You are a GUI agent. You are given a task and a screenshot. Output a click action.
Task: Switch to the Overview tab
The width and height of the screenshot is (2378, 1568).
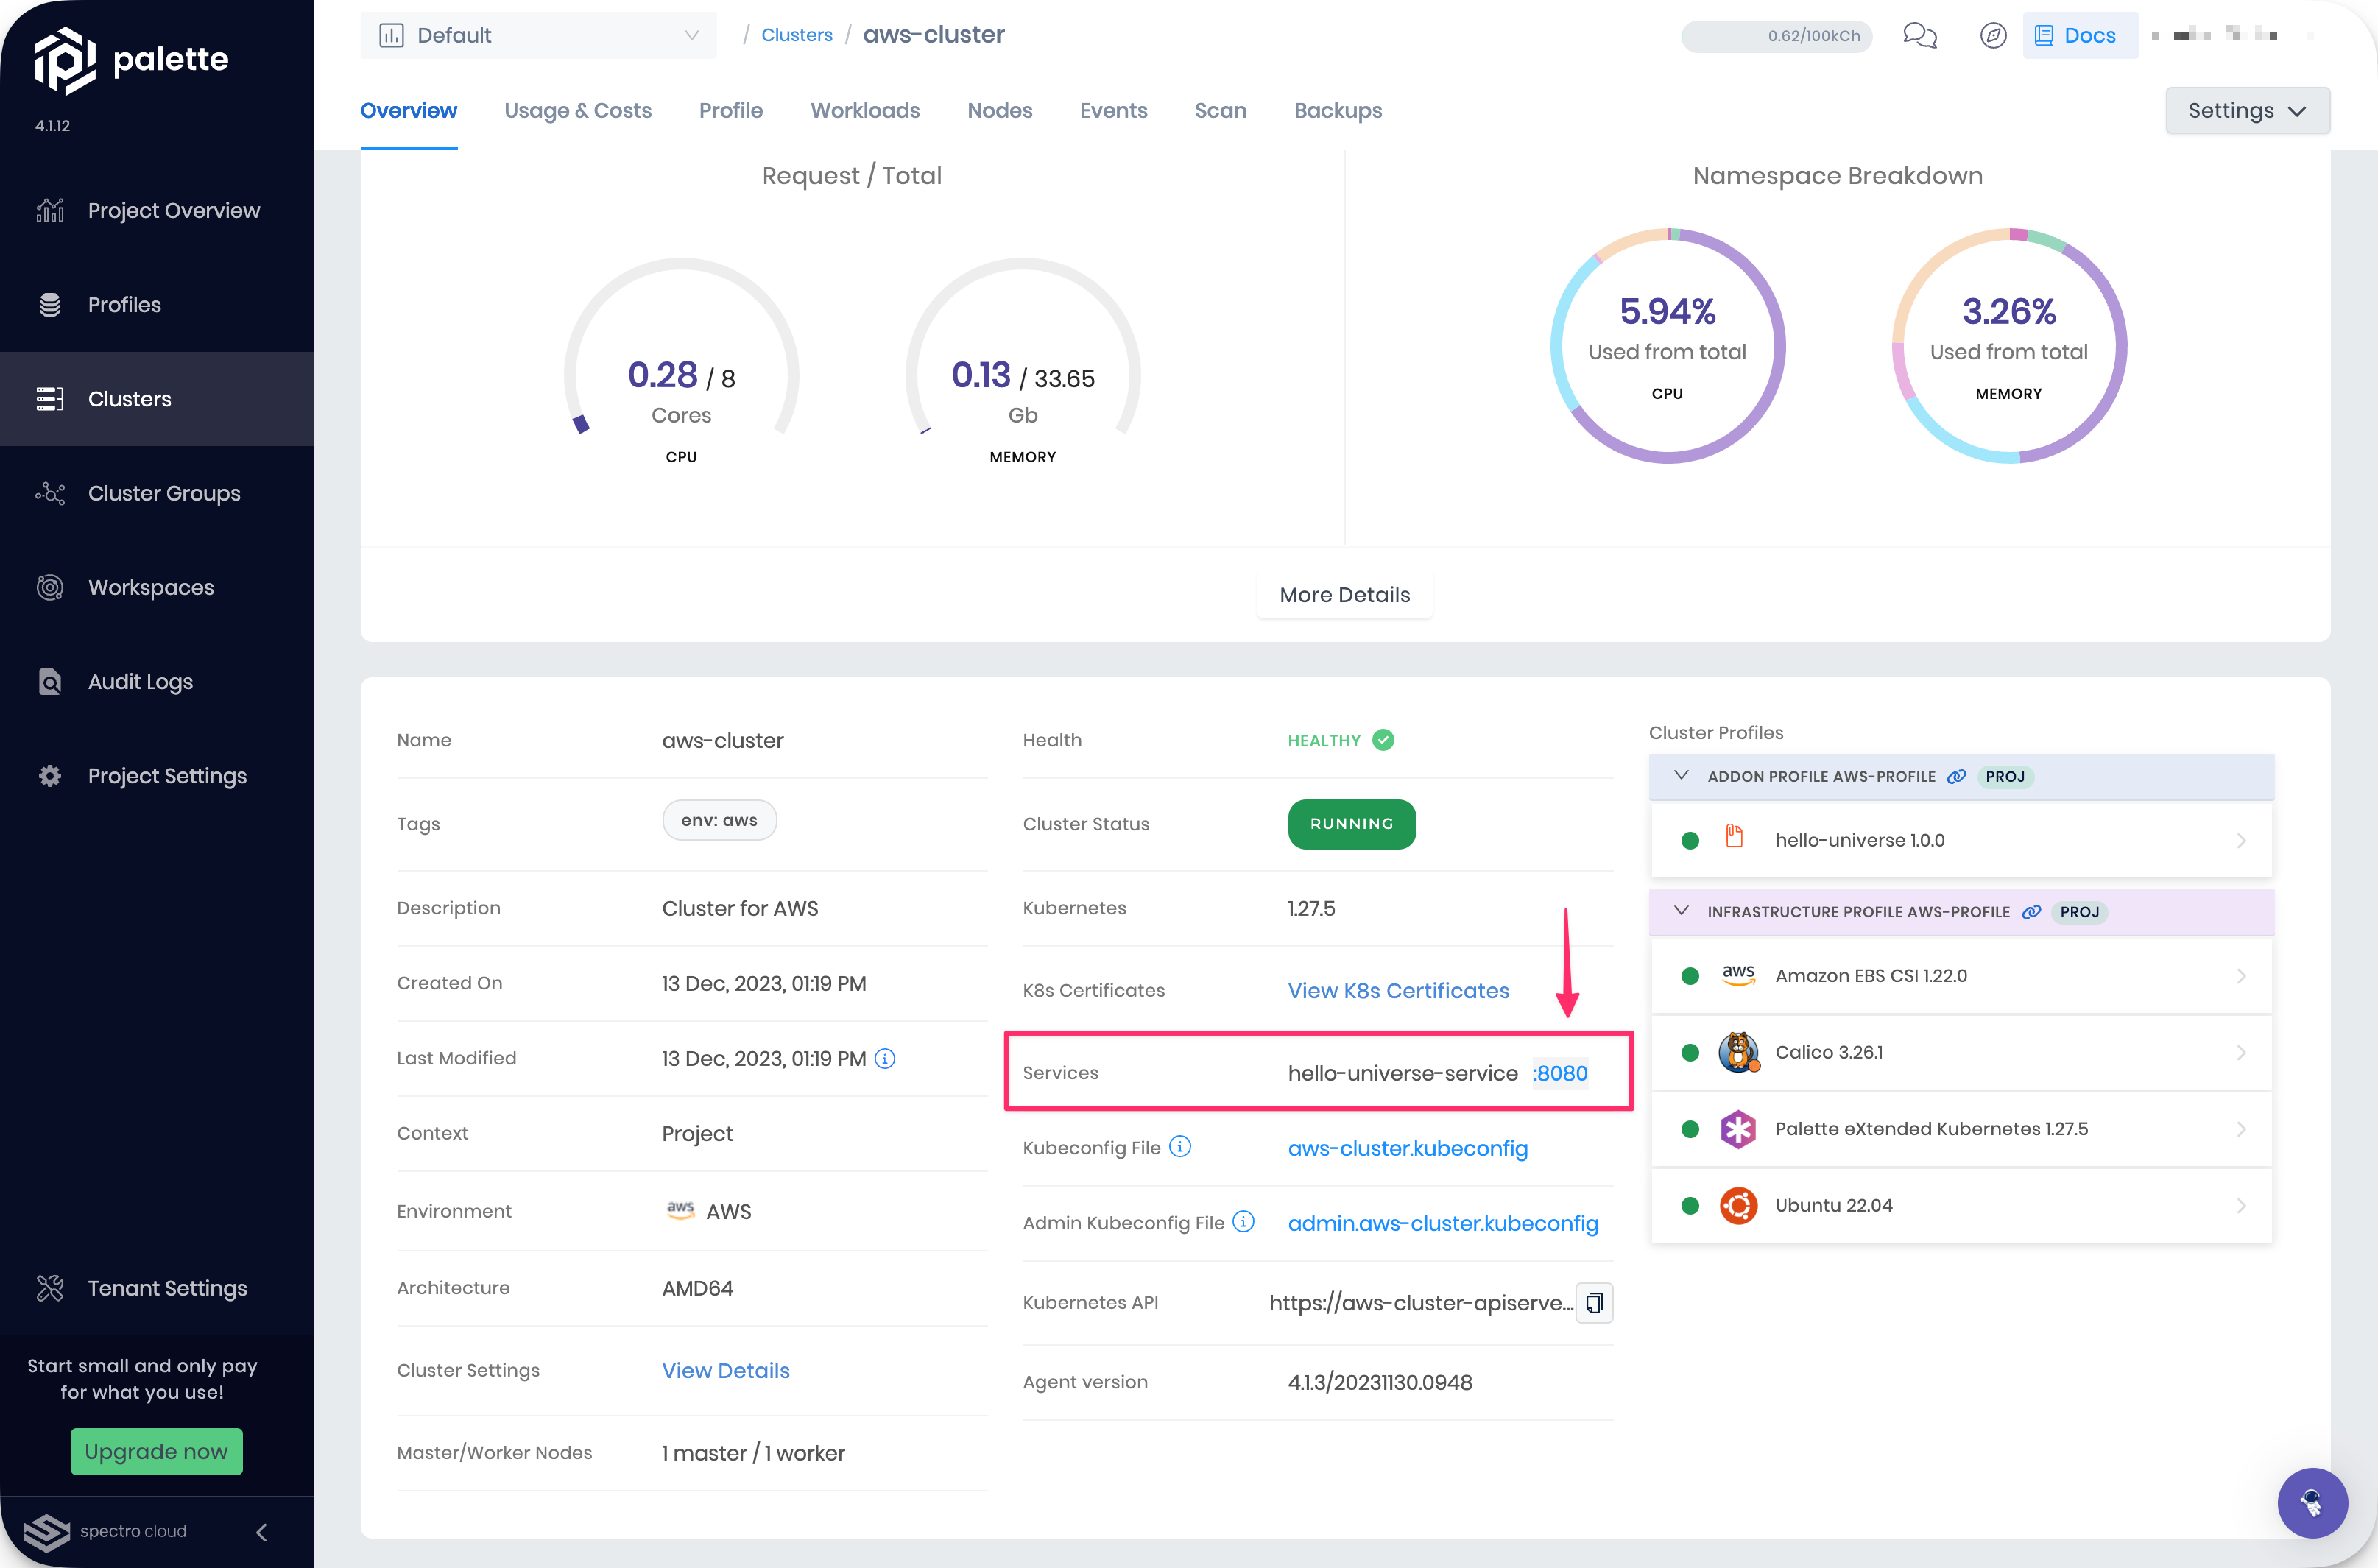coord(408,110)
